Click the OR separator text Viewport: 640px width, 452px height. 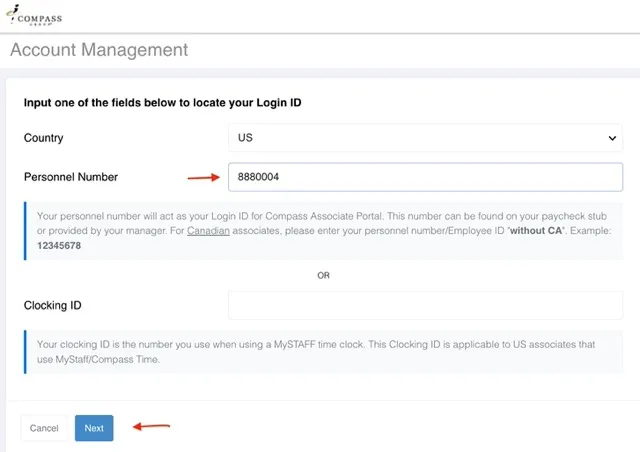click(x=323, y=276)
